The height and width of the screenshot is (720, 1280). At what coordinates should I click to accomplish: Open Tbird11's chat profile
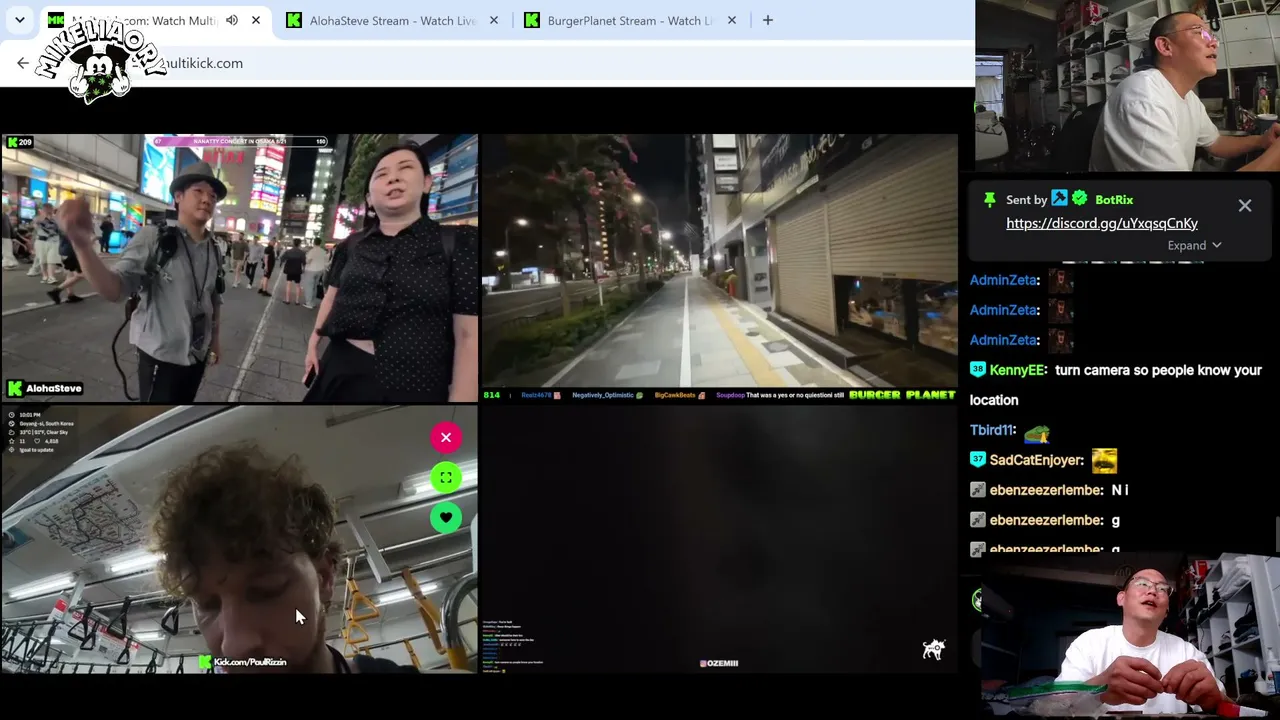coord(992,430)
